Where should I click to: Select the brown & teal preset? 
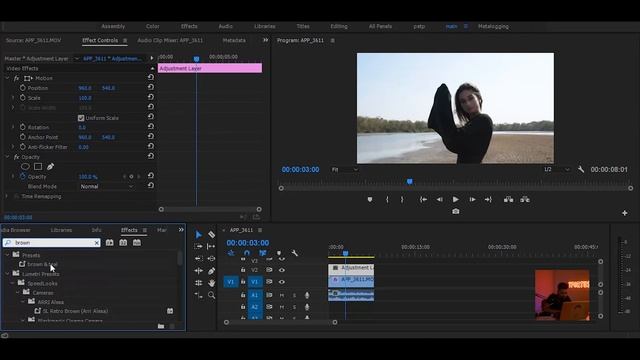42,264
